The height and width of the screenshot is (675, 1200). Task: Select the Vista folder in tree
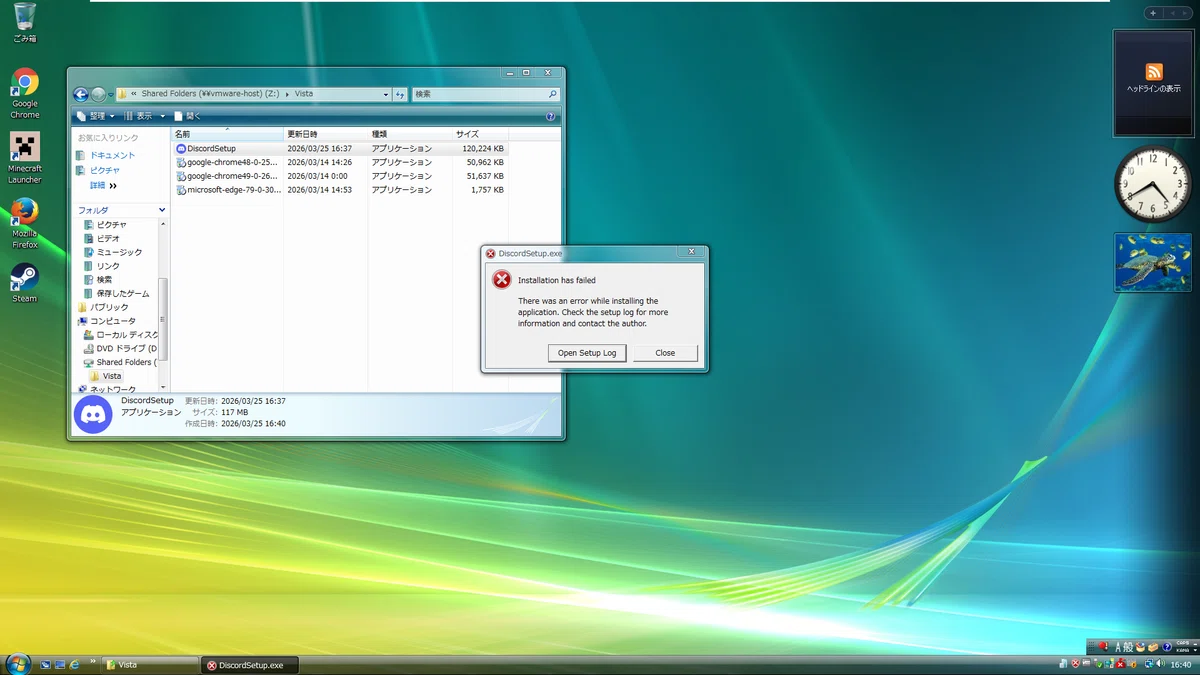[x=106, y=376]
